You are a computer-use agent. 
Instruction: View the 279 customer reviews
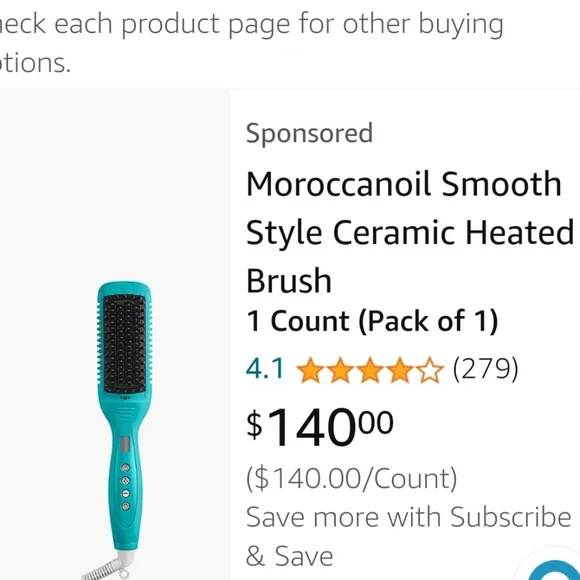coord(485,369)
